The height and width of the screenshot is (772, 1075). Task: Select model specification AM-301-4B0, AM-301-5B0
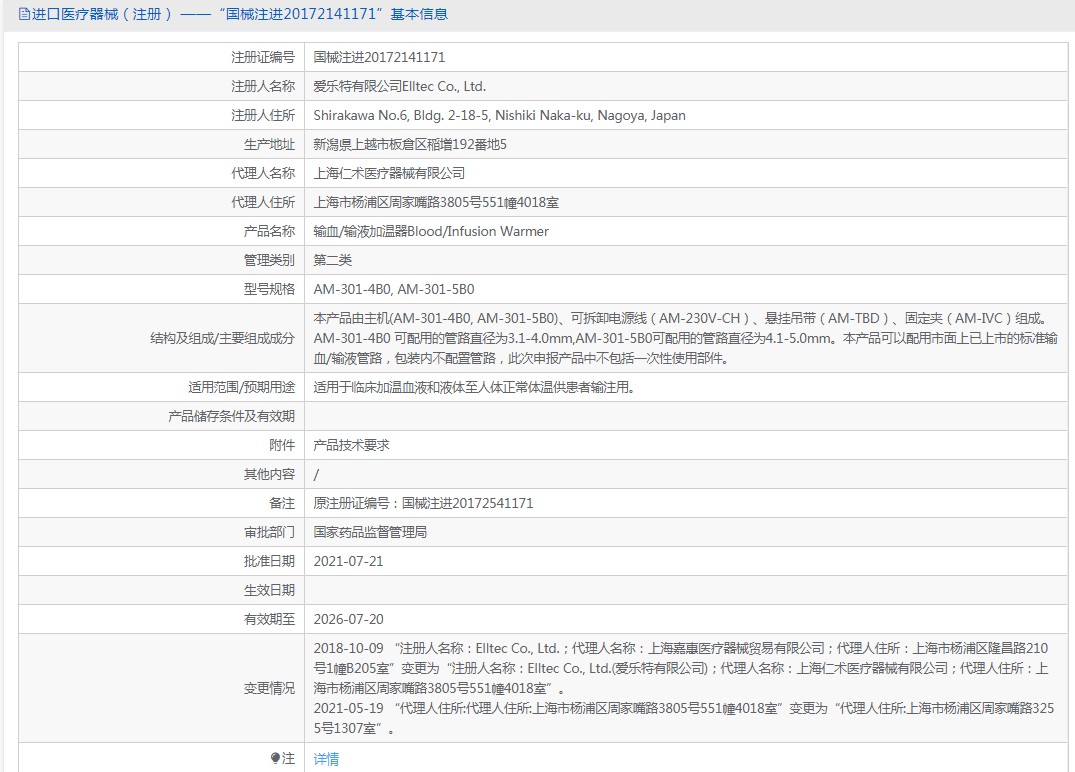pos(393,289)
